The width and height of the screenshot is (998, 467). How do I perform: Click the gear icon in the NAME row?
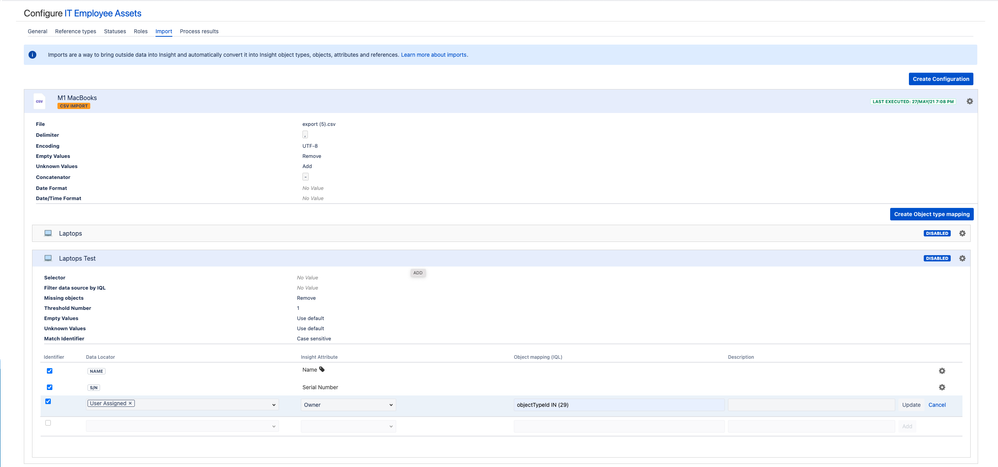[x=941, y=371]
